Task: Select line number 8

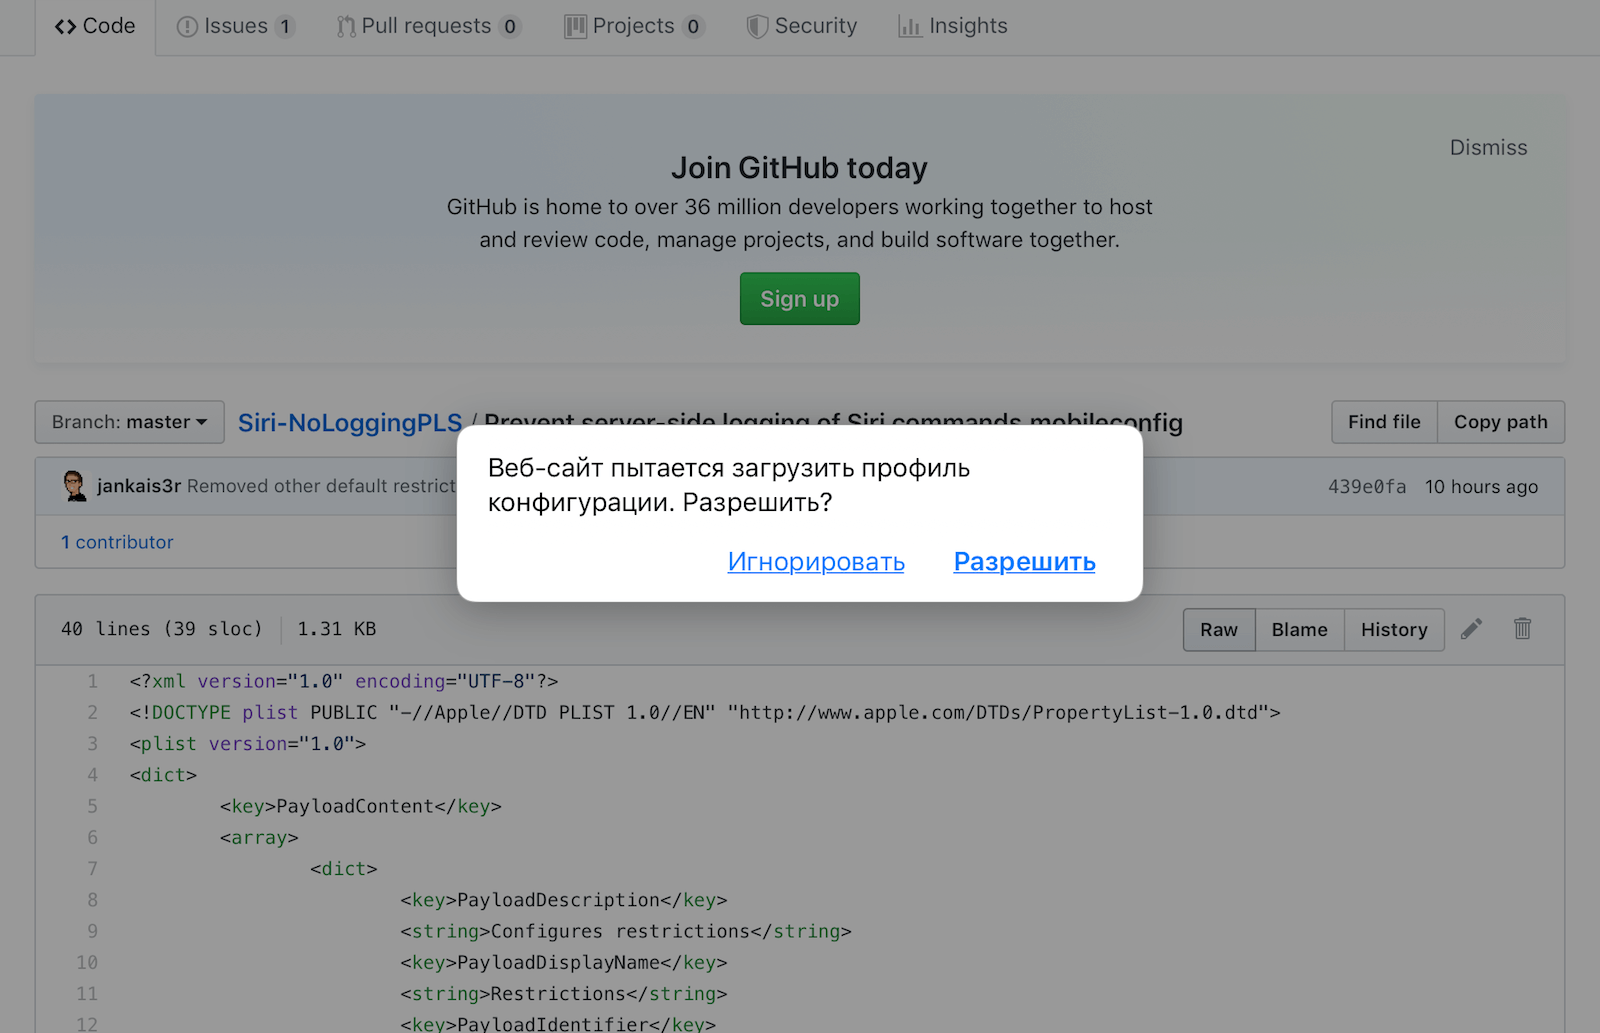Action: click(x=92, y=900)
